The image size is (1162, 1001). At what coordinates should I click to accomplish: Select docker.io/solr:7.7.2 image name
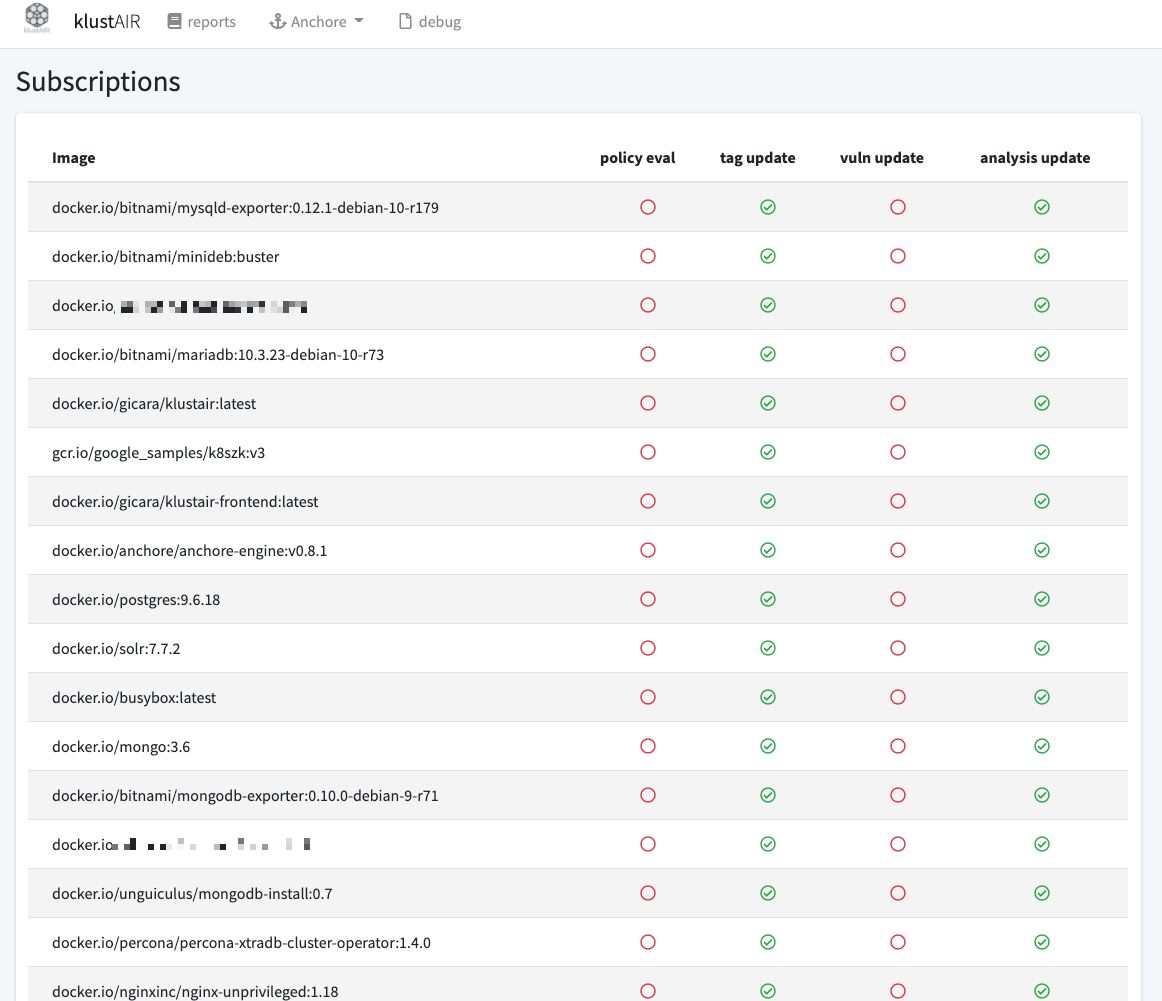[x=116, y=648]
